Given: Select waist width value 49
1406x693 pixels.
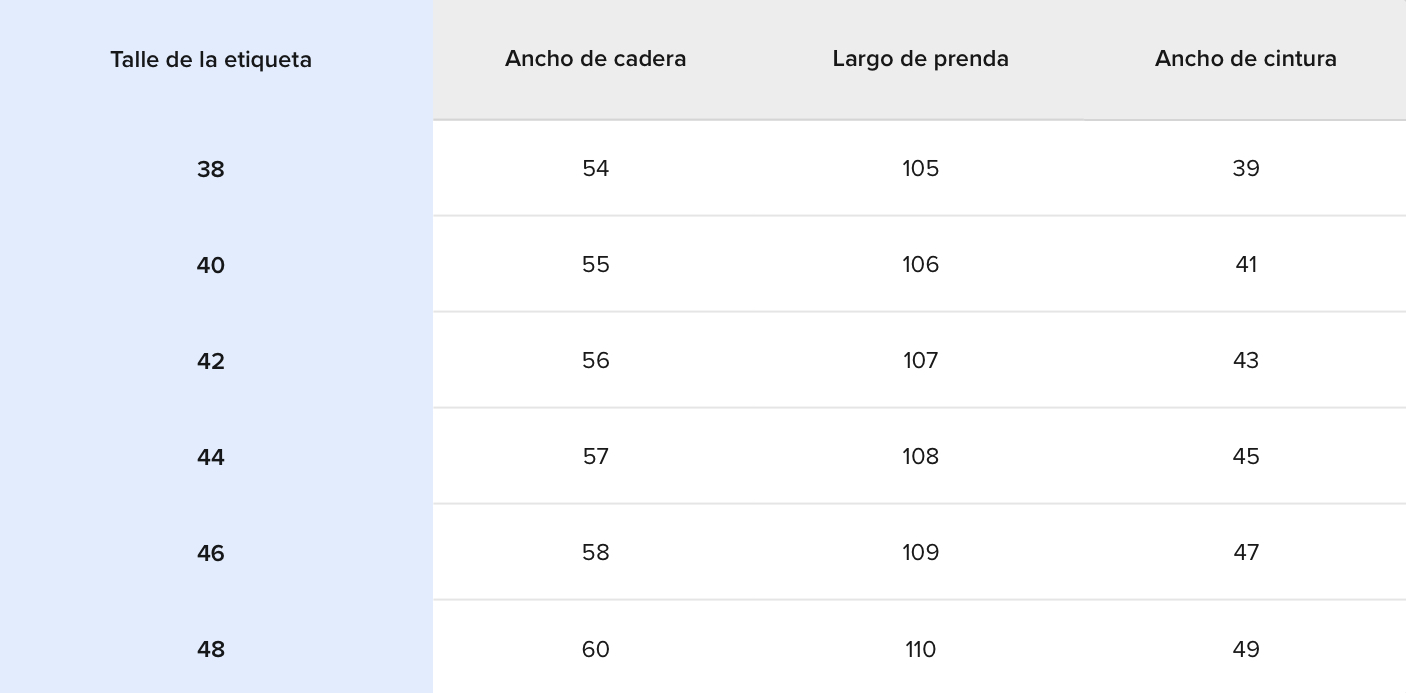Looking at the screenshot, I should (x=1245, y=650).
